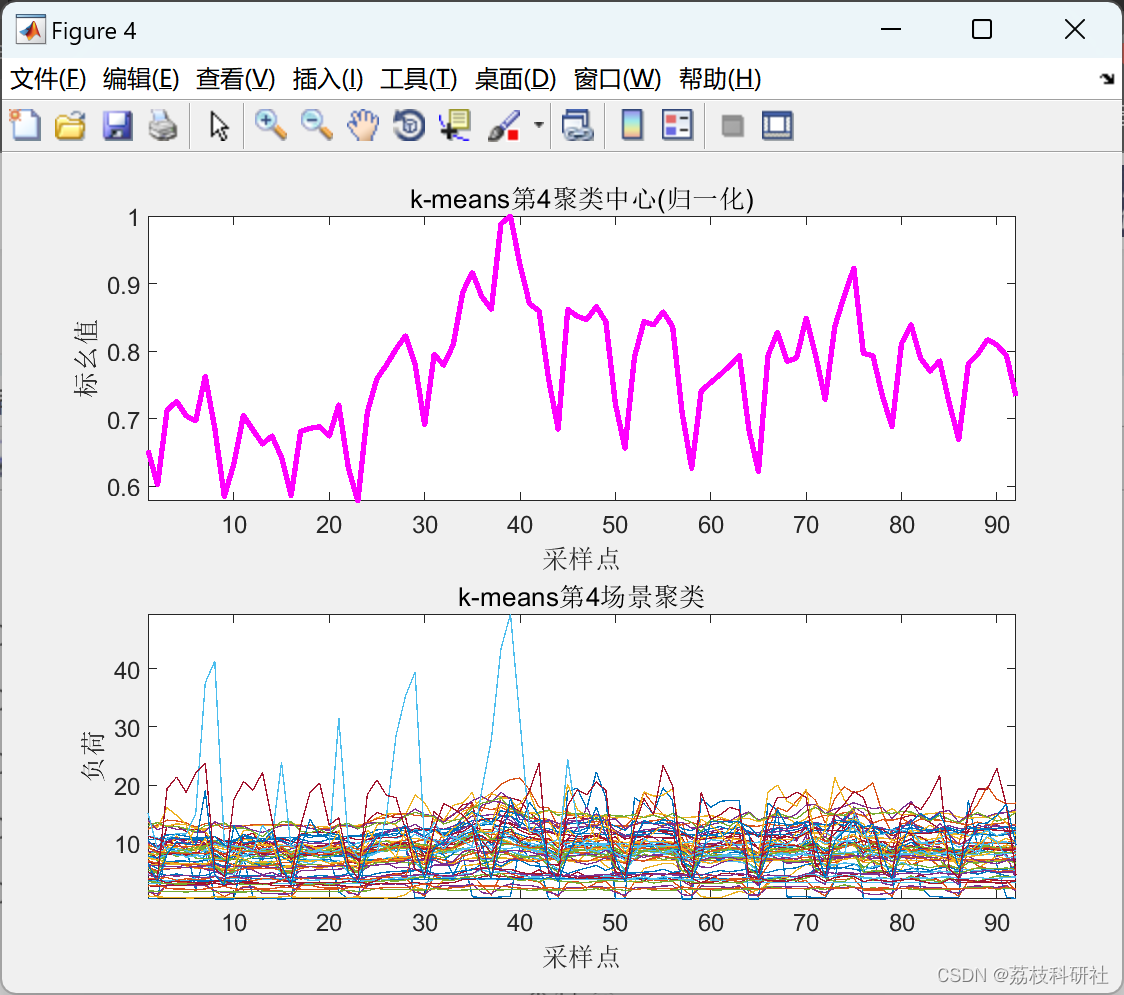Open the 桌面(D) menu

(515, 79)
